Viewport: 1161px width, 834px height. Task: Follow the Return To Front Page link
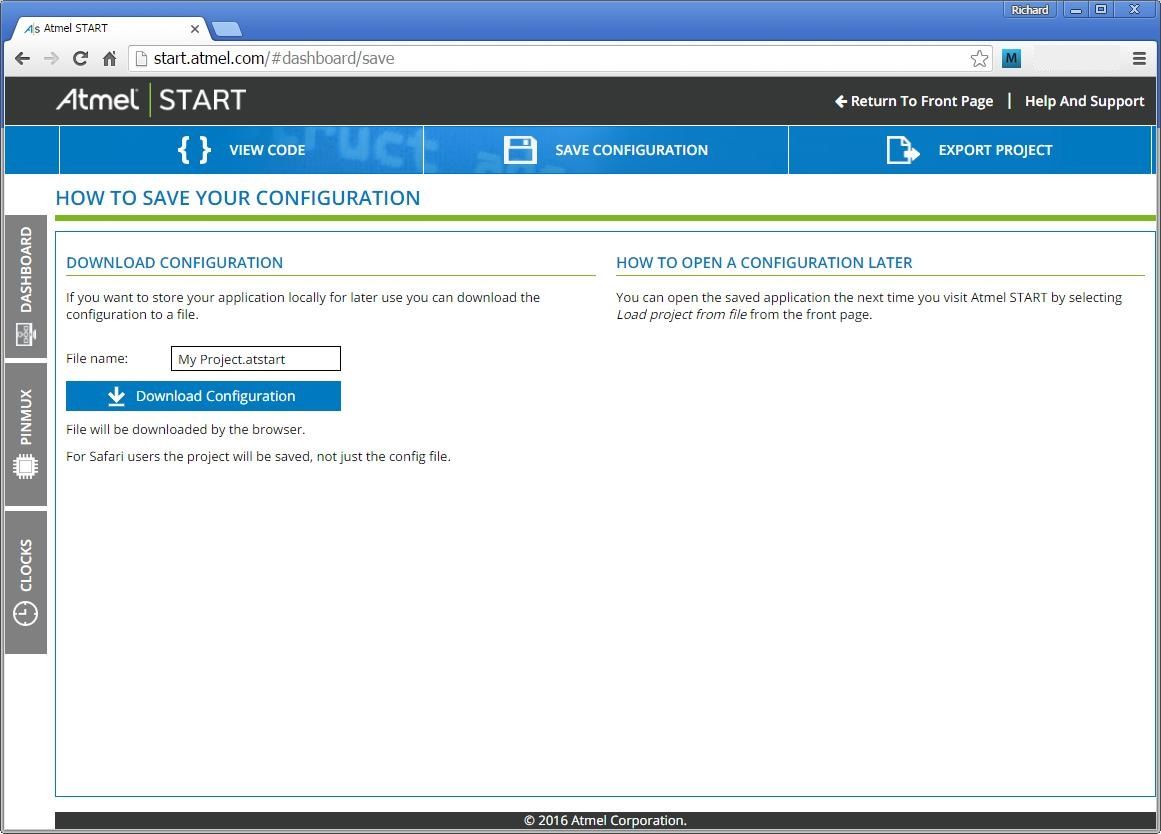click(914, 101)
